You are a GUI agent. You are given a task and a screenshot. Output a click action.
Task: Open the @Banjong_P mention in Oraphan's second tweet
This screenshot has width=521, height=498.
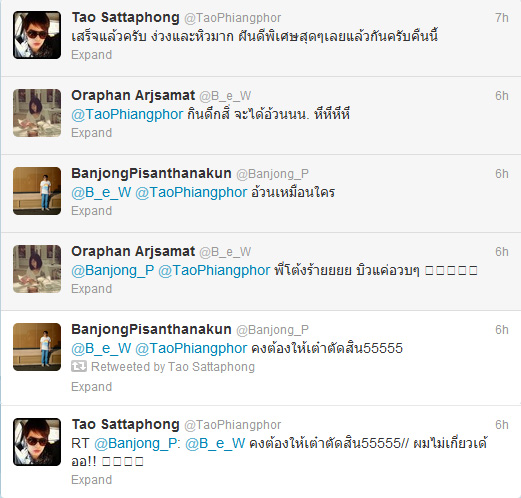[113, 270]
